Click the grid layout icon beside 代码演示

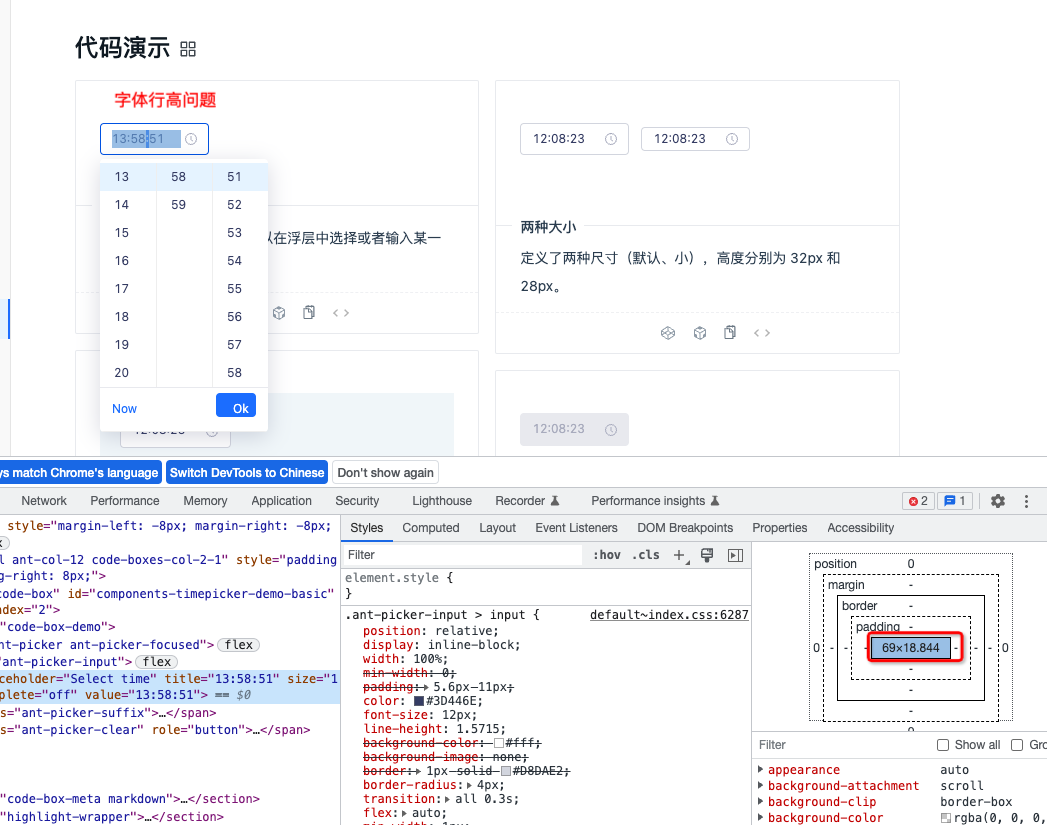[188, 49]
